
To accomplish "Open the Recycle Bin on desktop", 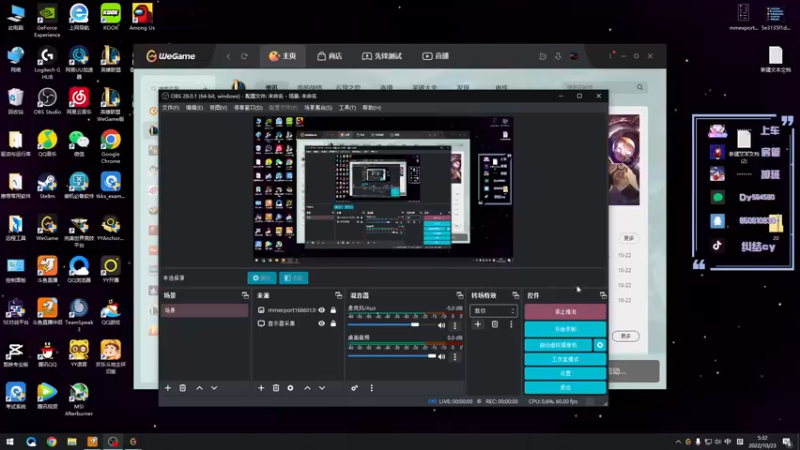I will [x=15, y=101].
